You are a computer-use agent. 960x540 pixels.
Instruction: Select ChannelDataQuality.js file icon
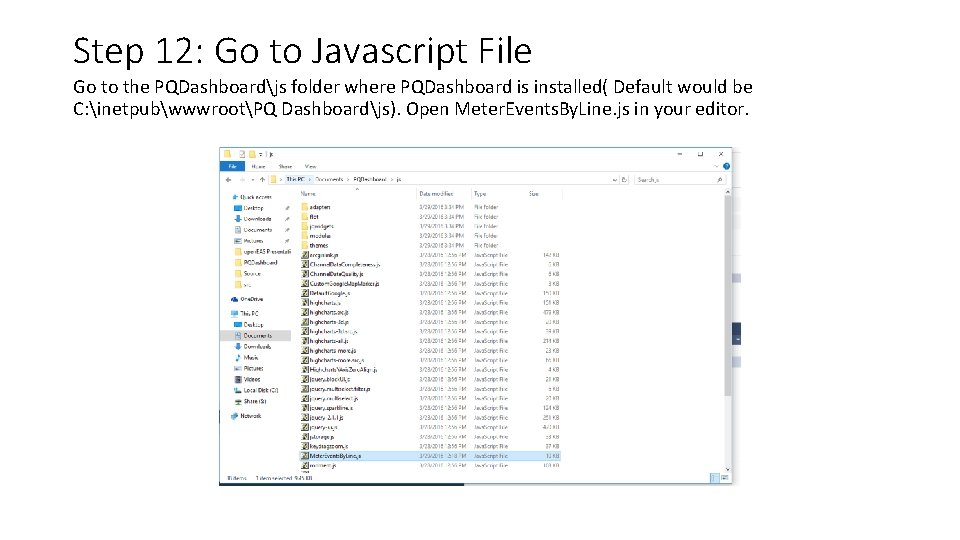pyautogui.click(x=304, y=274)
